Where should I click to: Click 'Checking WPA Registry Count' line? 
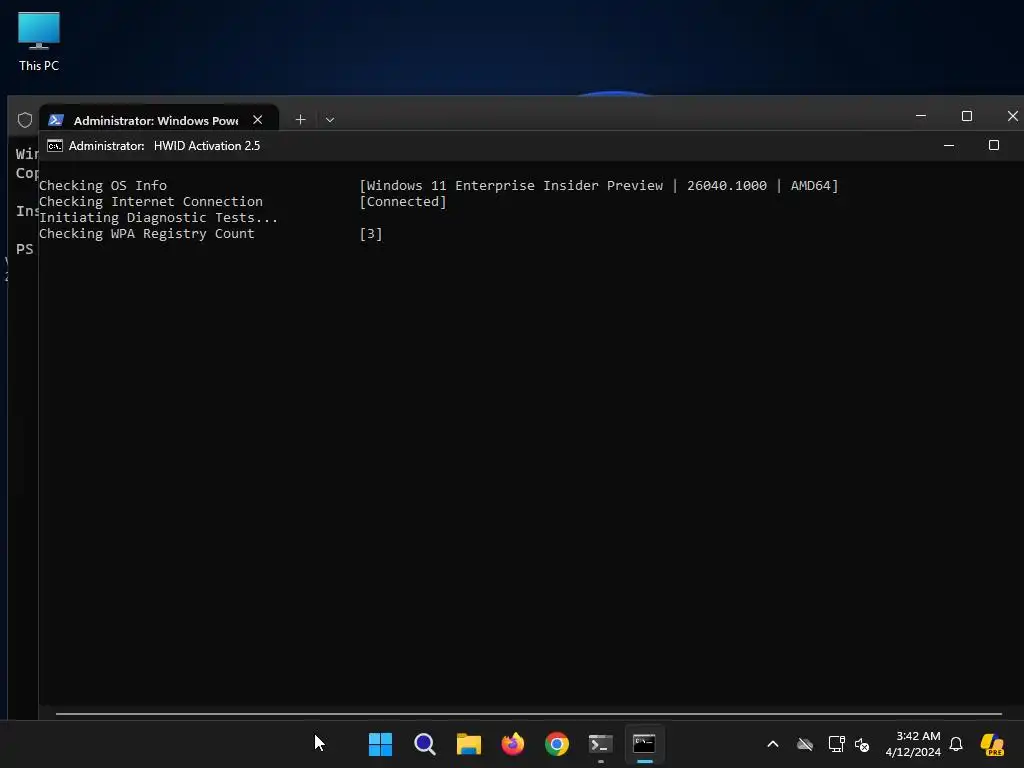146,234
